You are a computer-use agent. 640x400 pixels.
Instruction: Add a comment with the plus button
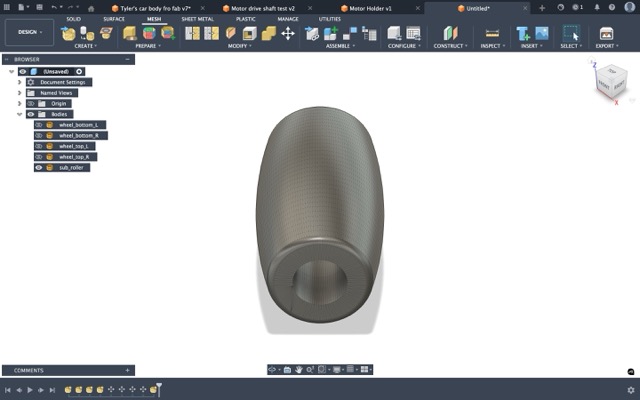(127, 370)
